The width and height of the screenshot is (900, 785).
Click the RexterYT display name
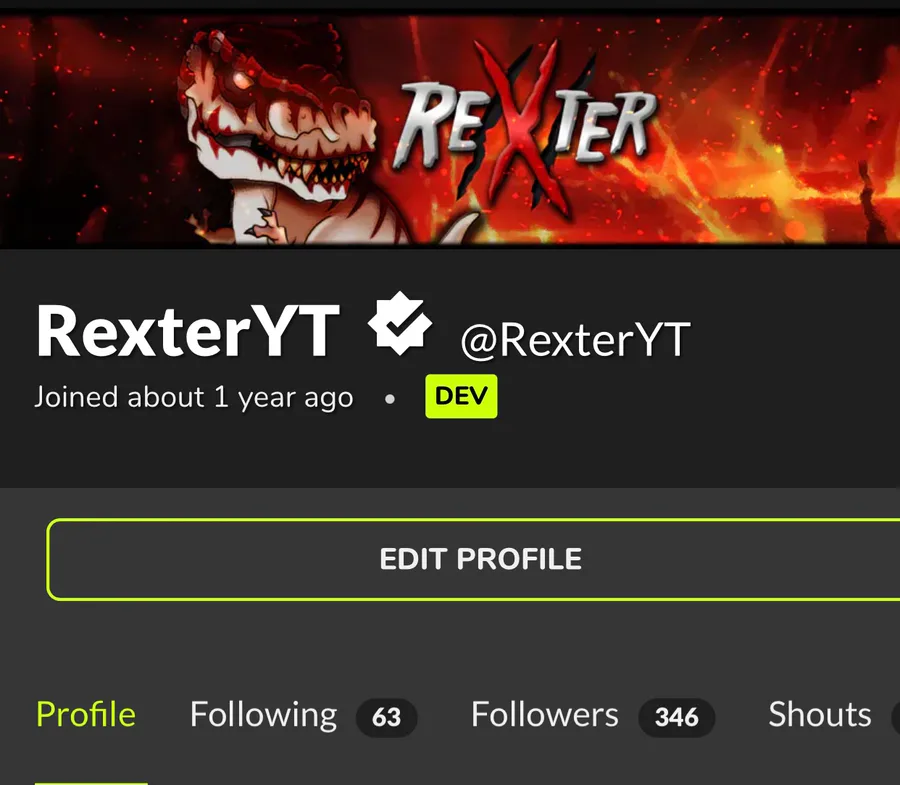pyautogui.click(x=188, y=332)
